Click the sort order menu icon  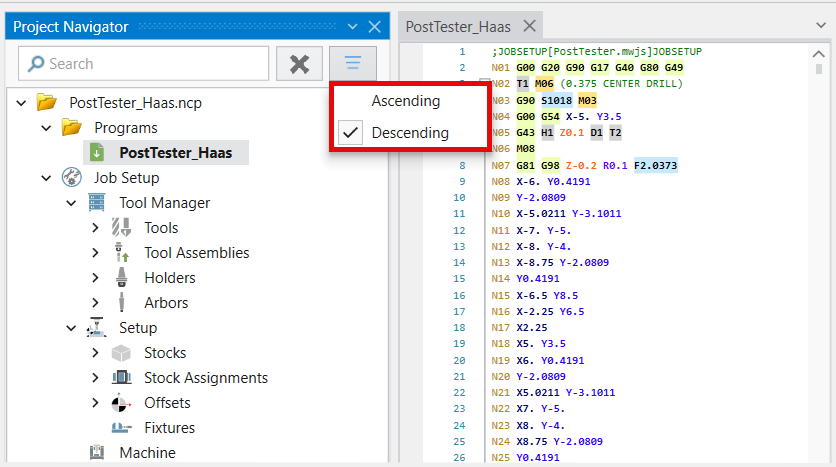352,64
